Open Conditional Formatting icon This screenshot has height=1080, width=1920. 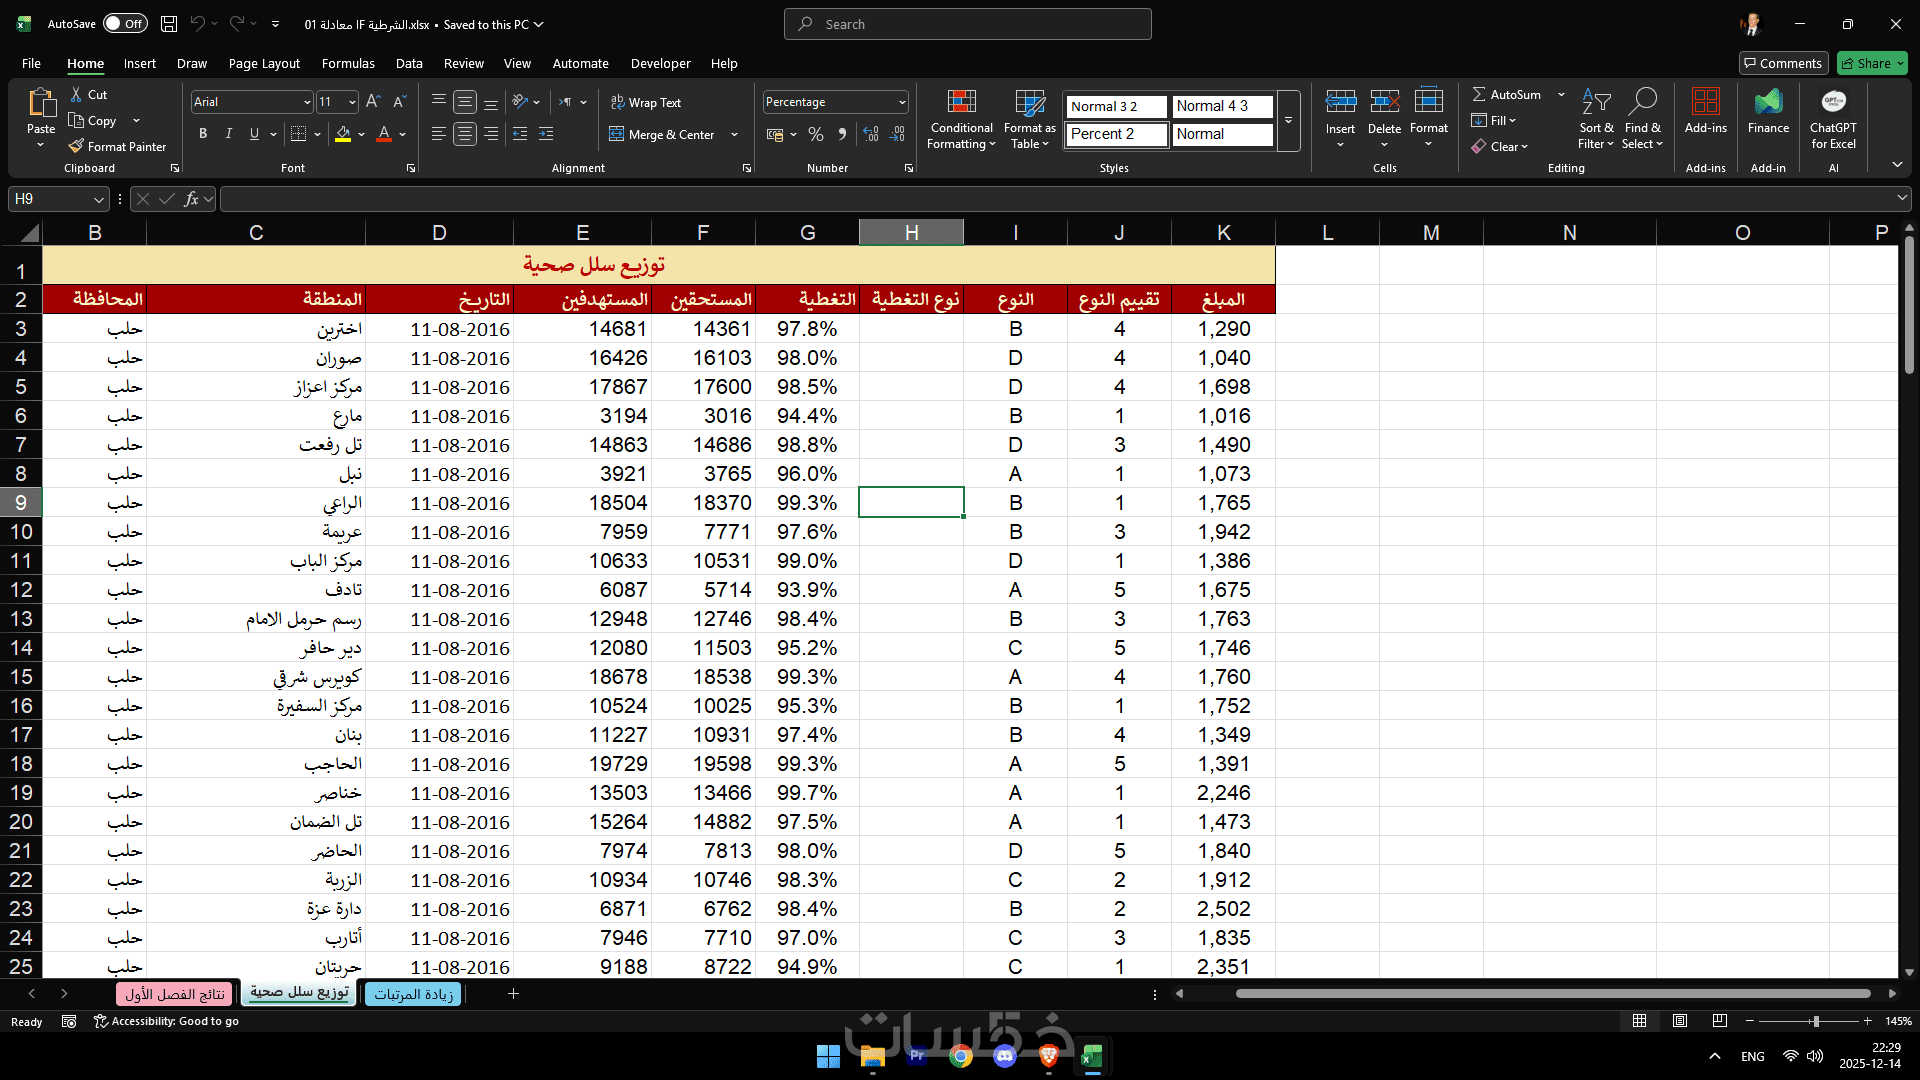(961, 102)
